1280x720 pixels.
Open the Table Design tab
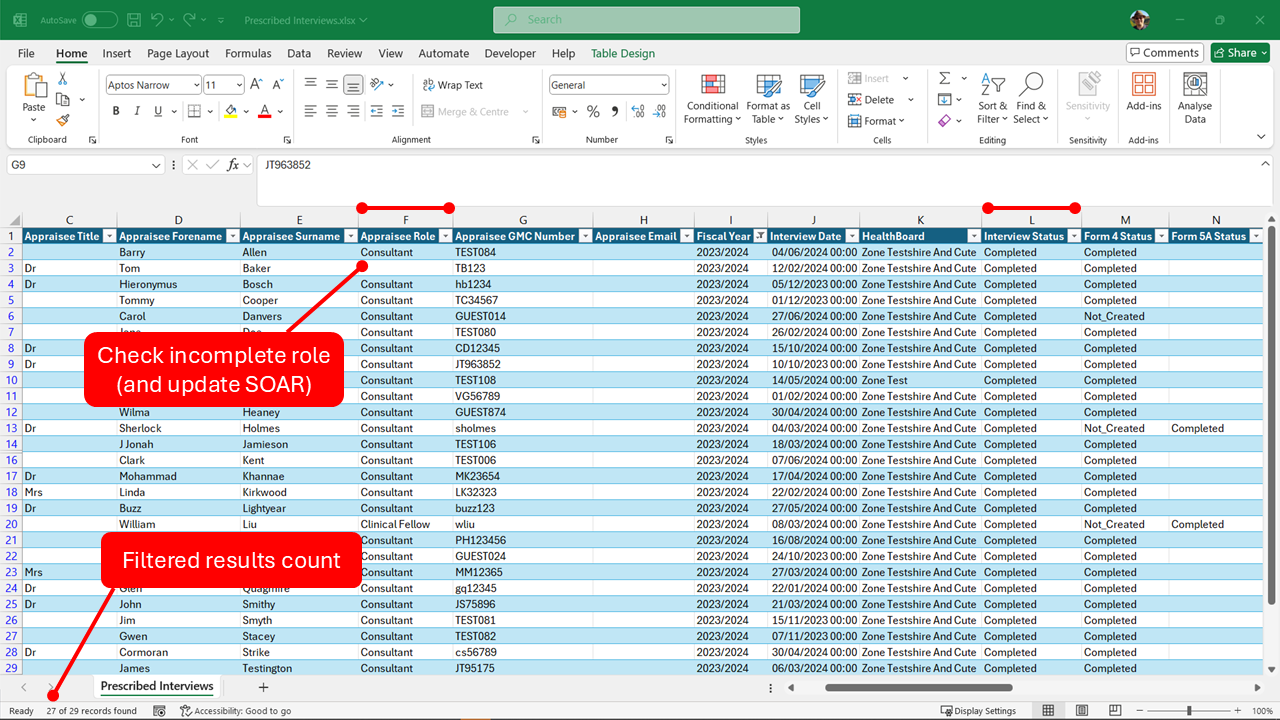[622, 53]
